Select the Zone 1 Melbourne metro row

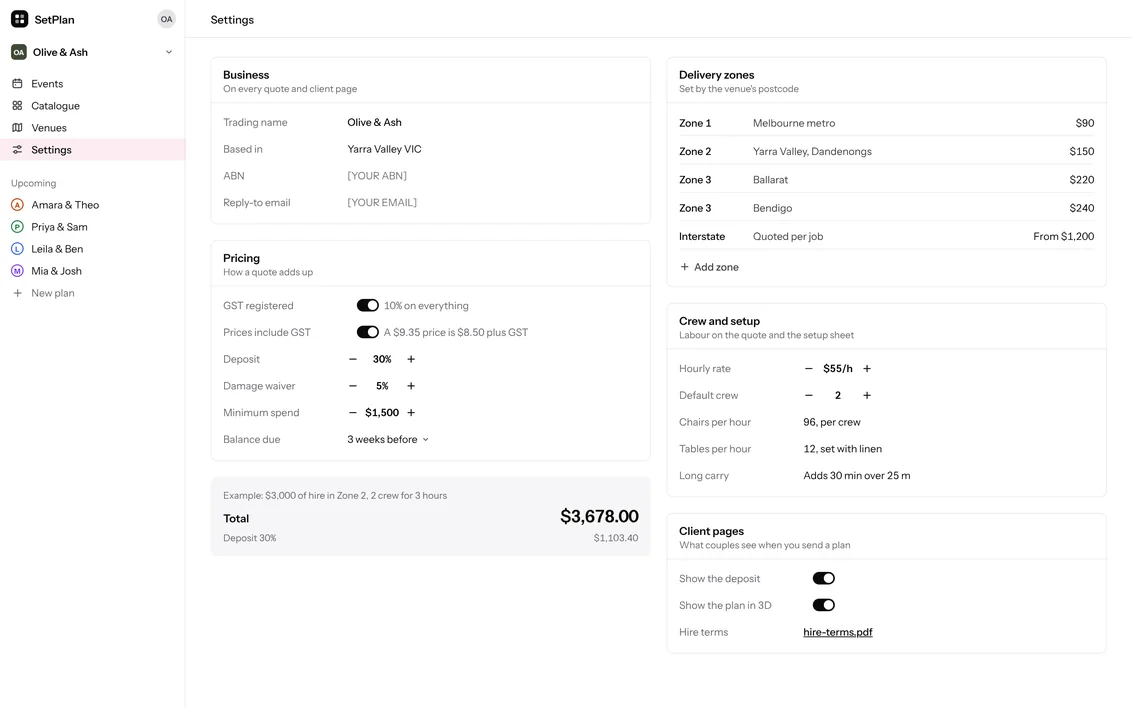(887, 123)
